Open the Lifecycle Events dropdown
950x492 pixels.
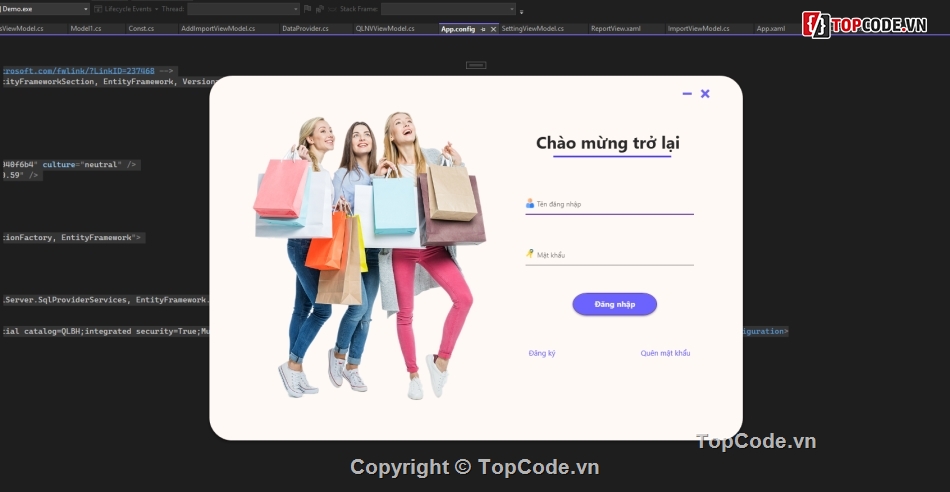pyautogui.click(x=126, y=9)
